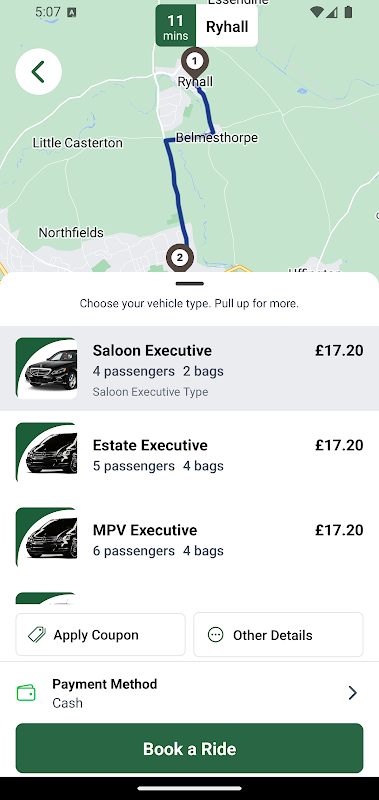Tap the 11 mins Ryhall ETA label
This screenshot has width=379, height=800.
pyautogui.click(x=207, y=26)
